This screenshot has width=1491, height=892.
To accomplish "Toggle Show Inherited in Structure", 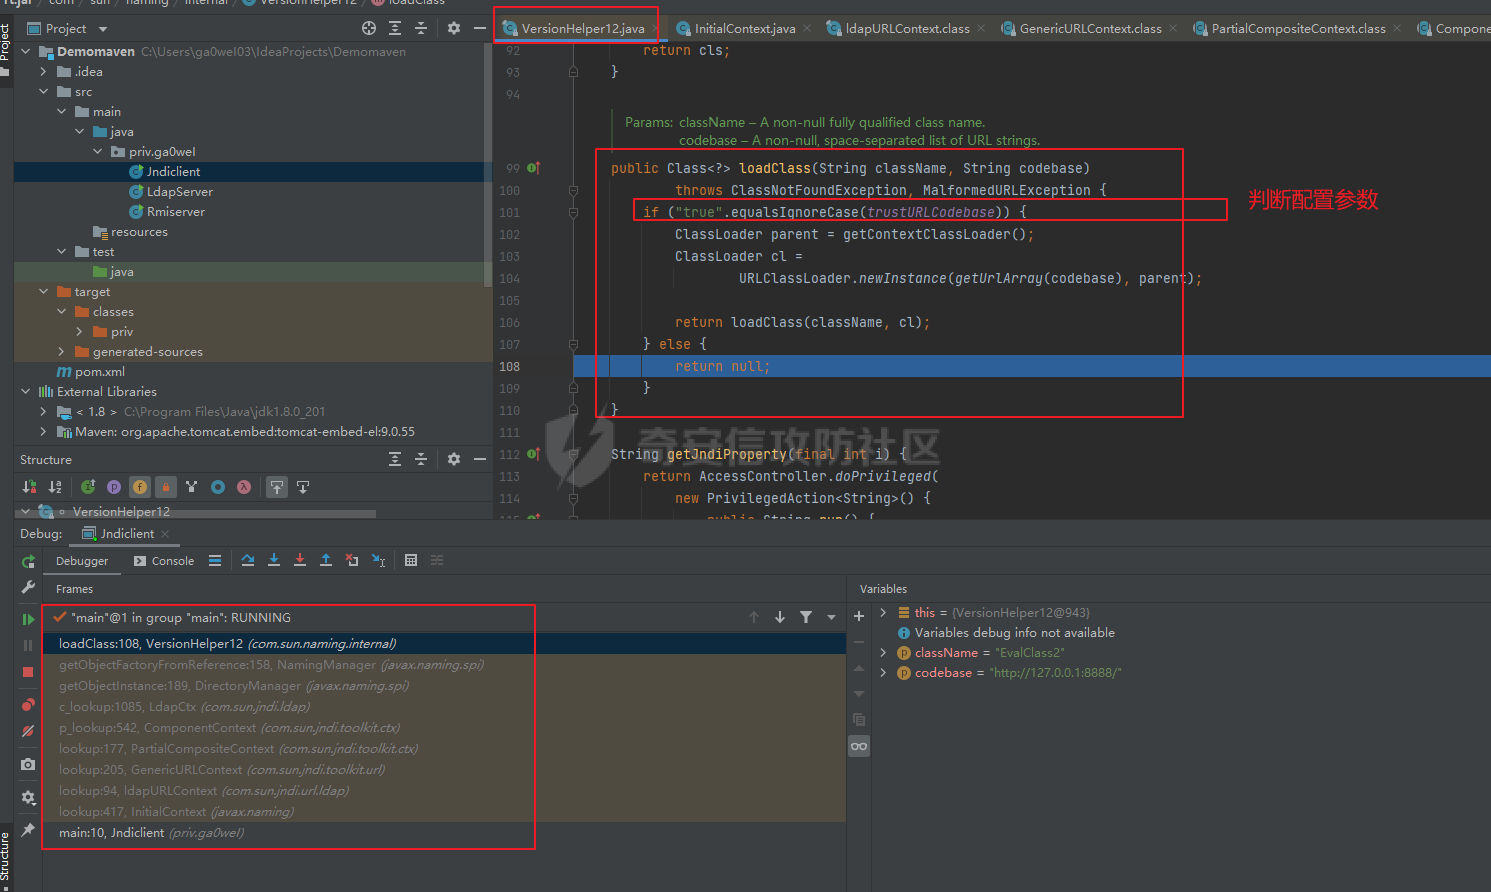I will point(192,487).
